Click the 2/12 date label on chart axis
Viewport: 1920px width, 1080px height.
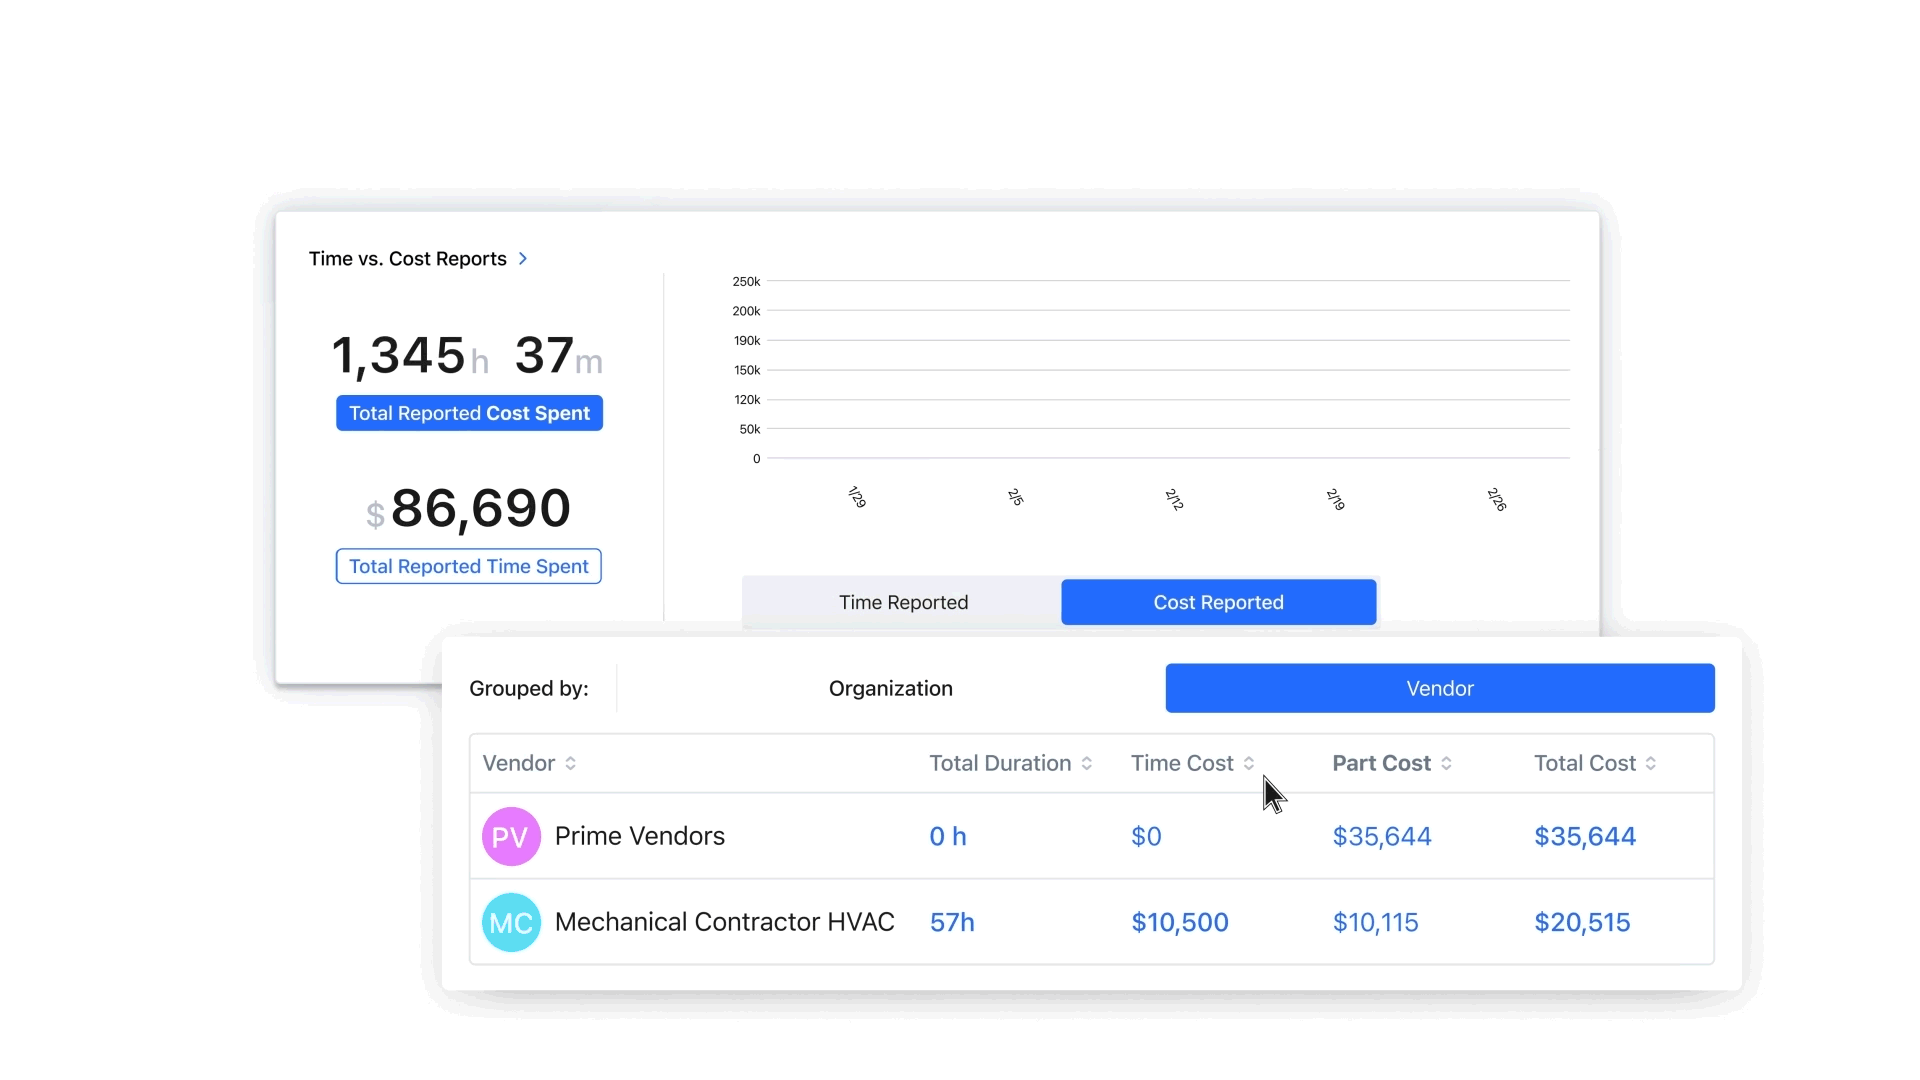1173,498
